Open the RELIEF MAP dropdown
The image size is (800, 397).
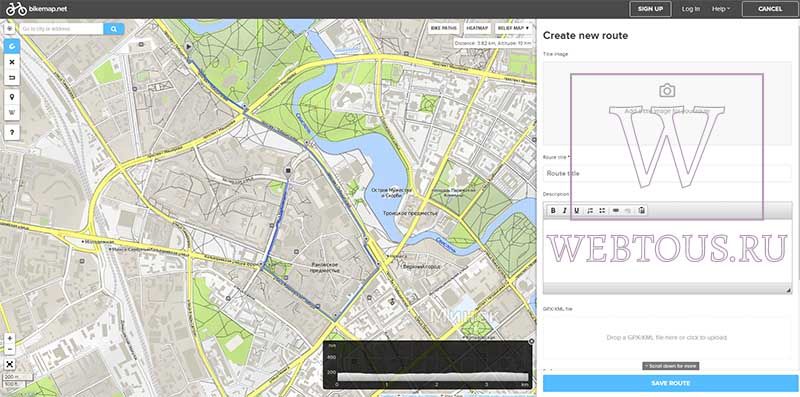[513, 28]
